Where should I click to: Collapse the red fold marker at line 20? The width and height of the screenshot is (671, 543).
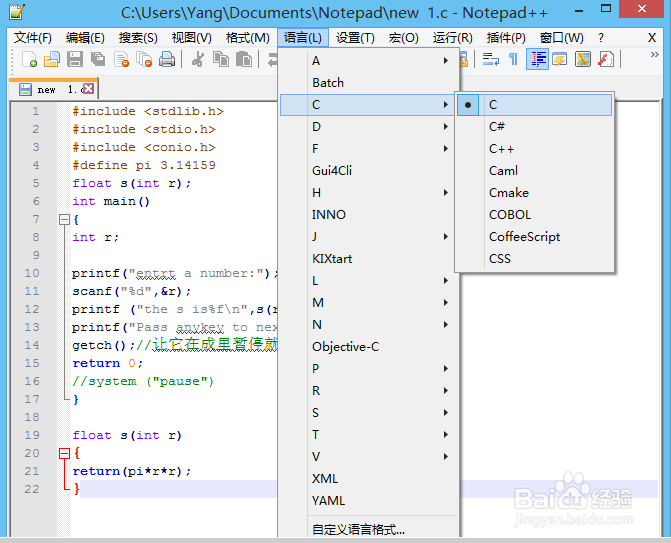[x=64, y=454]
